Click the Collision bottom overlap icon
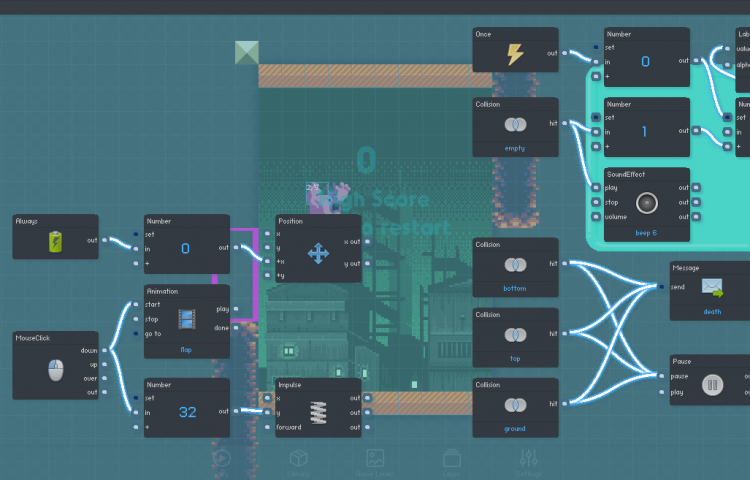The width and height of the screenshot is (750, 480). pyautogui.click(x=515, y=265)
